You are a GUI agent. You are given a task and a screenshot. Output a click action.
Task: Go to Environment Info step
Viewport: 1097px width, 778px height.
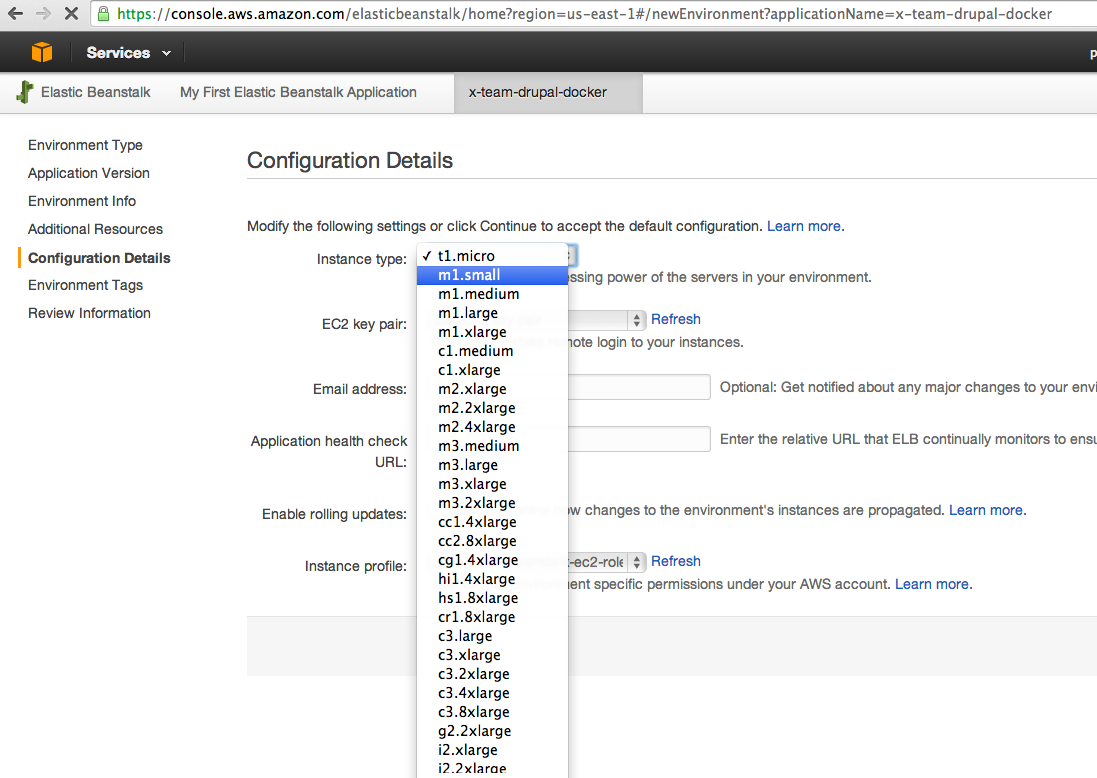pos(82,201)
